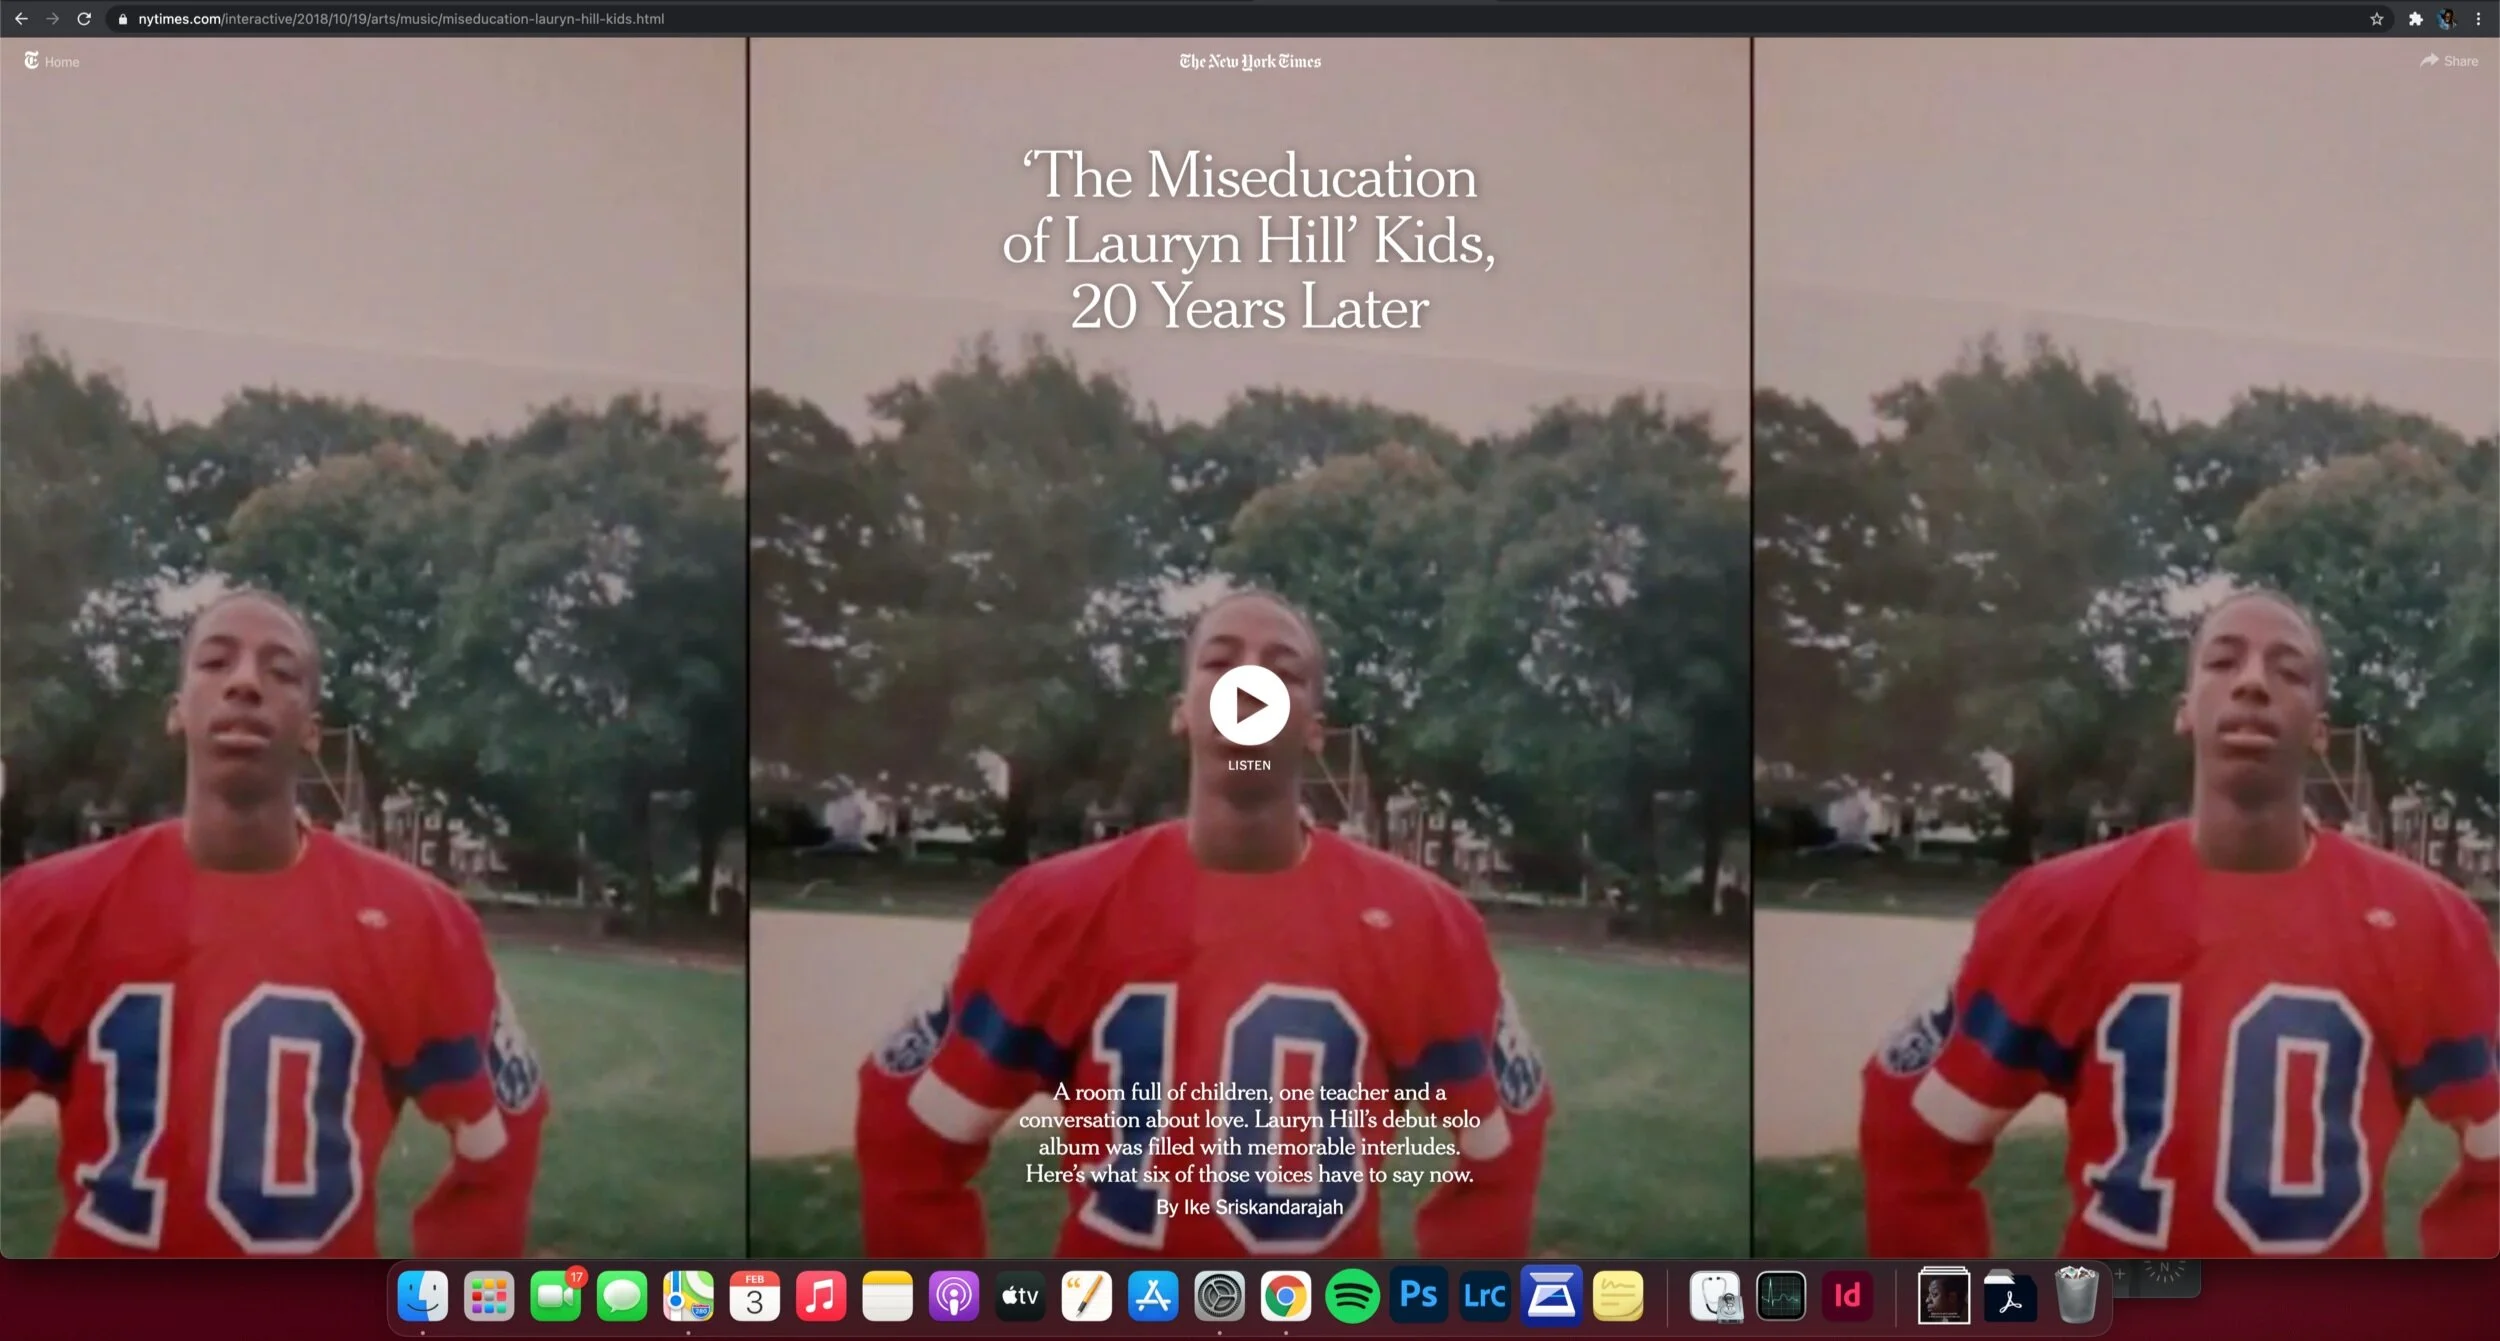Play the Listen audio button

(x=1249, y=705)
